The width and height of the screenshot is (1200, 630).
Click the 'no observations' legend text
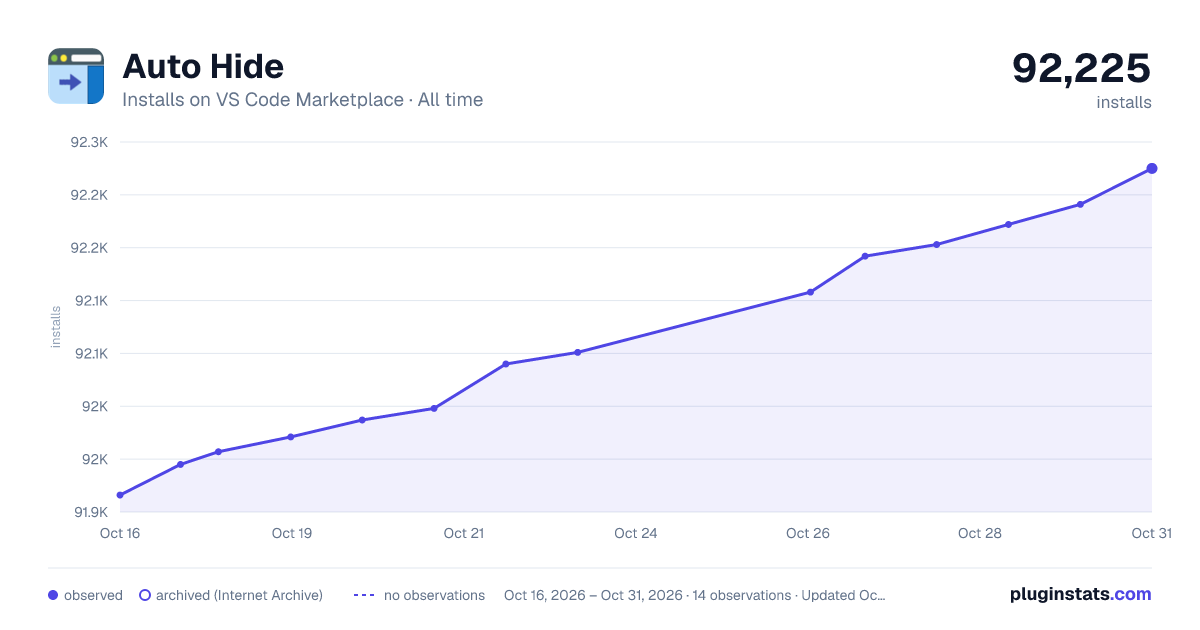[434, 595]
